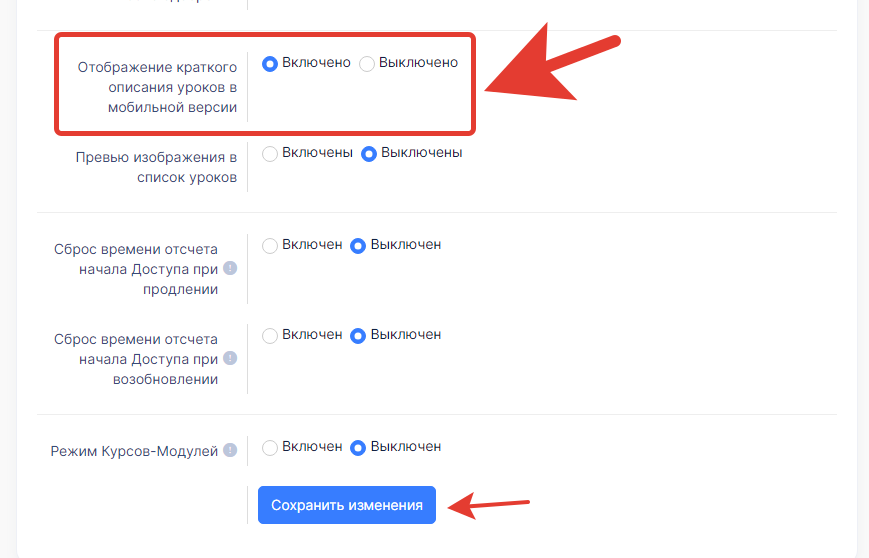Click the Сброс времени отсчета при продлении label

[136, 268]
